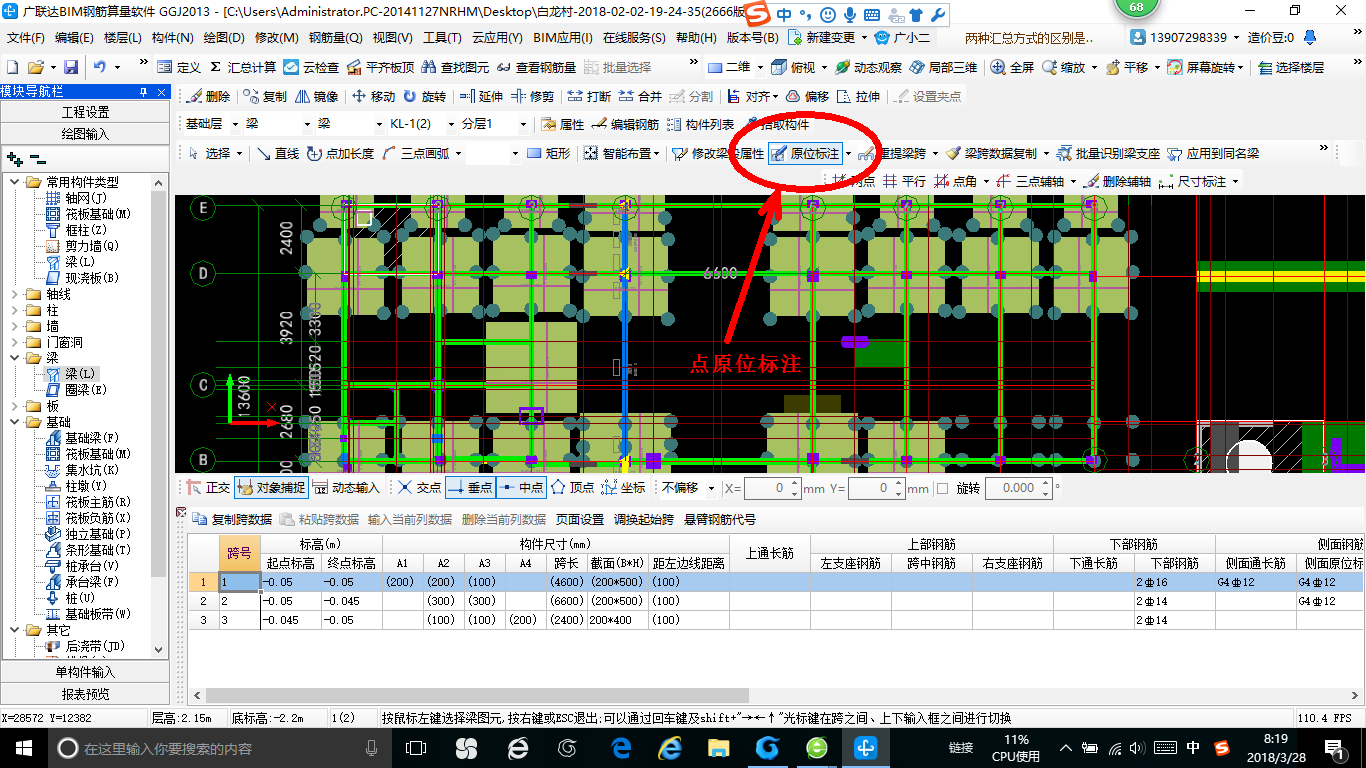This screenshot has width=1366, height=768.
Task: Open the 报表预览 panel
Action: [85, 693]
